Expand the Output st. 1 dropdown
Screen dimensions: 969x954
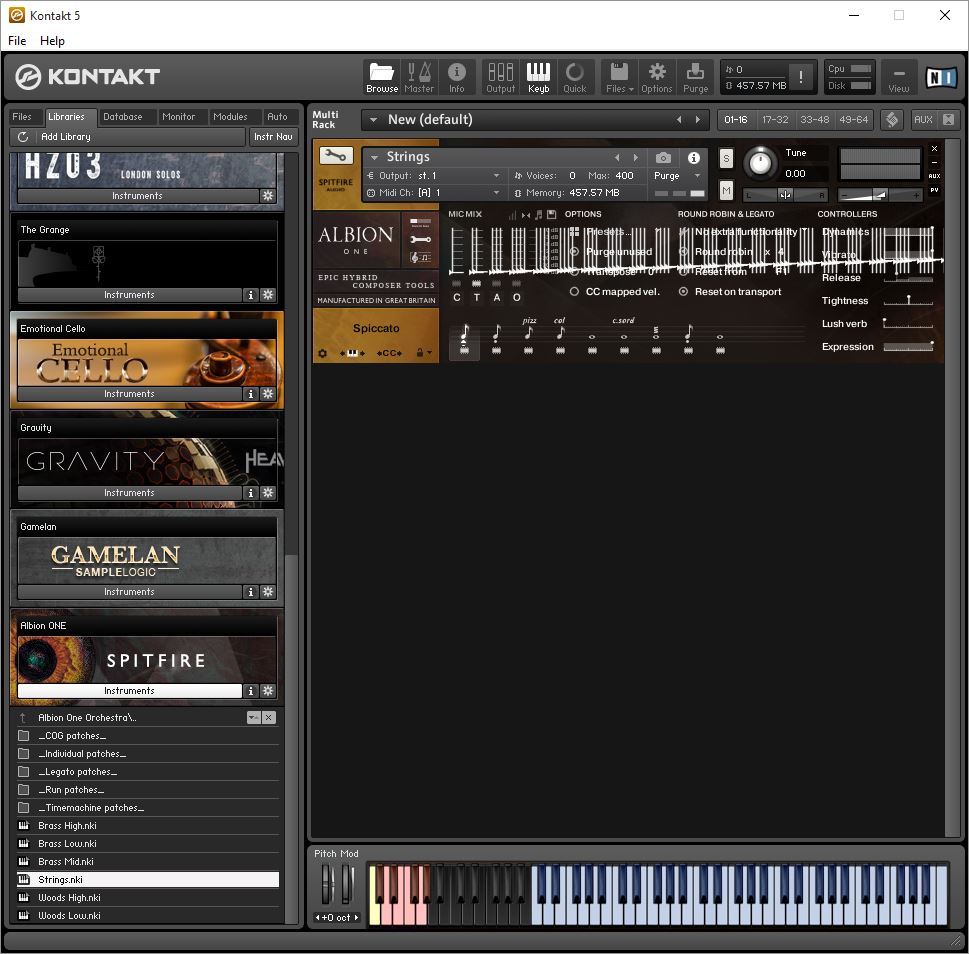coord(496,175)
